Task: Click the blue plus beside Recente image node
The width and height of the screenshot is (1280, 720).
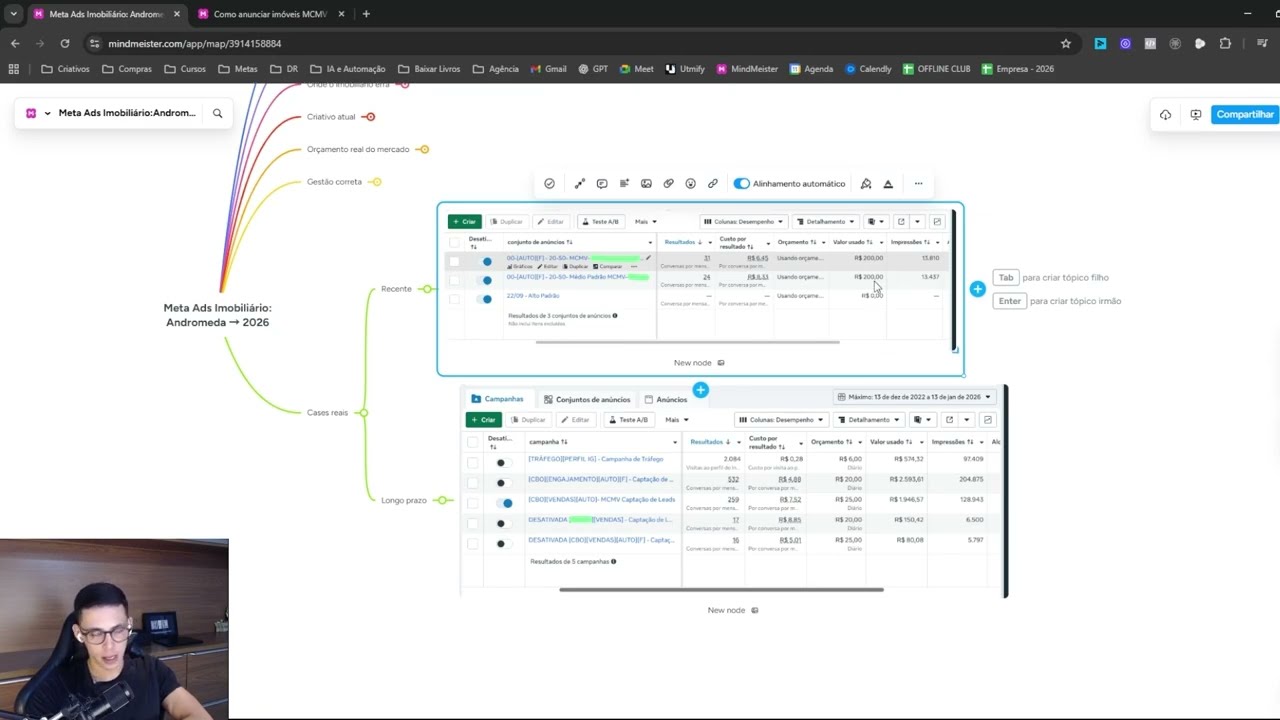Action: pyautogui.click(x=977, y=289)
